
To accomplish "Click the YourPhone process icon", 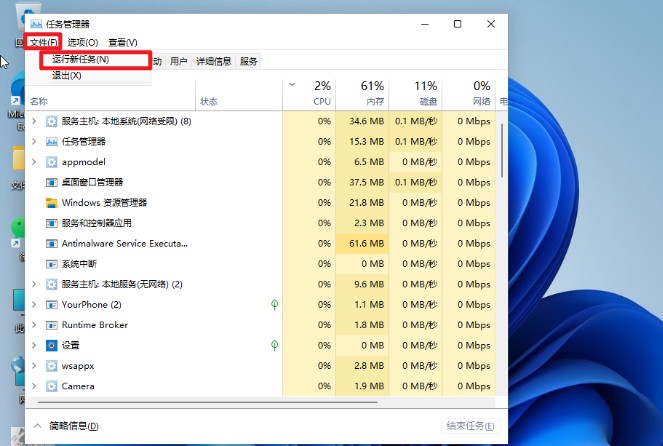I will tap(52, 304).
